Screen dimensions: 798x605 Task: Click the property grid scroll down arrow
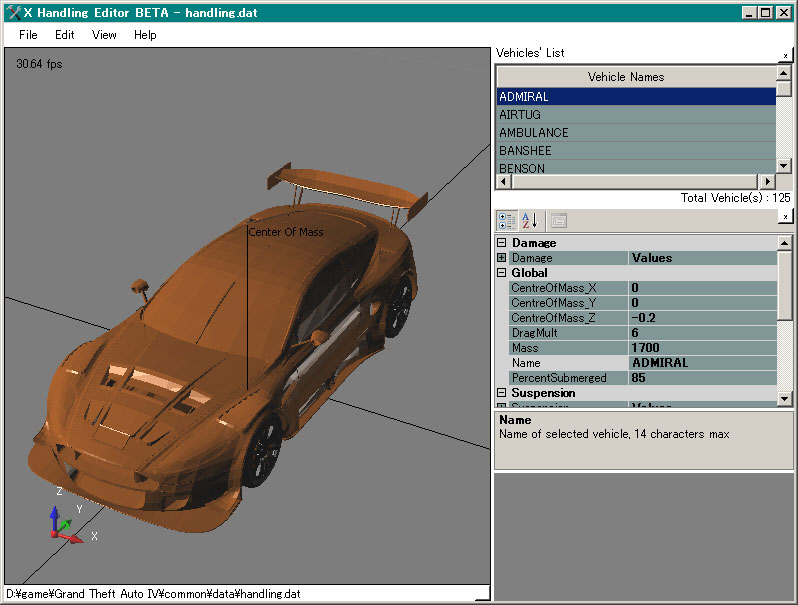pos(784,399)
